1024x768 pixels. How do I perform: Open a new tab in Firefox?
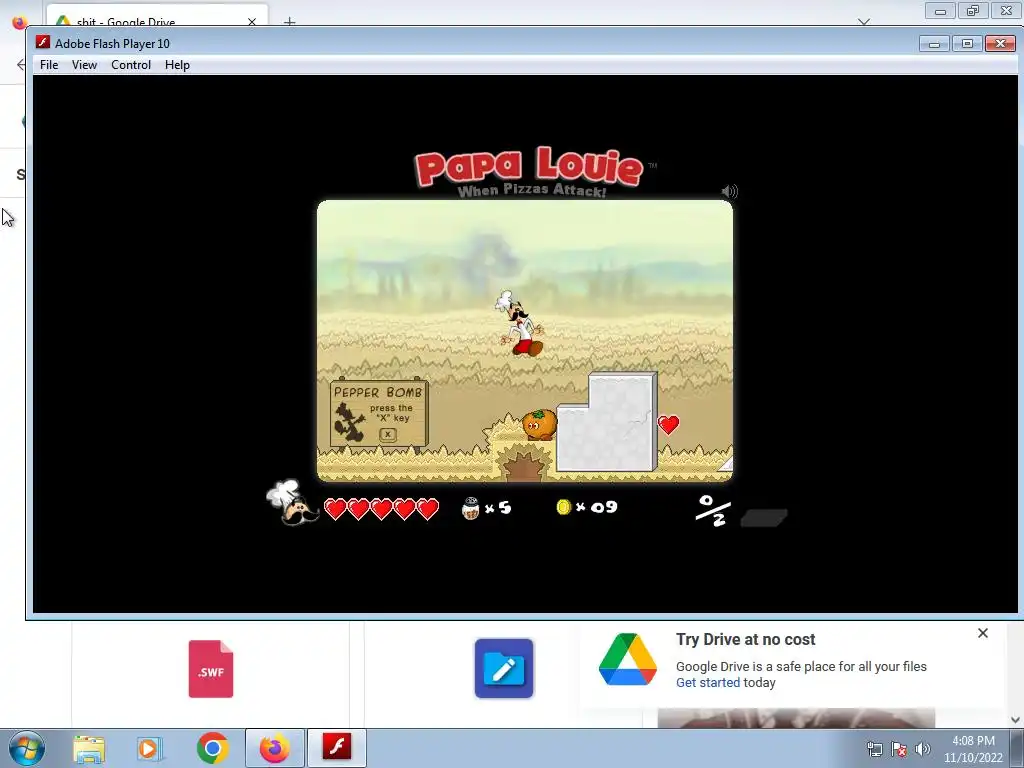click(289, 22)
